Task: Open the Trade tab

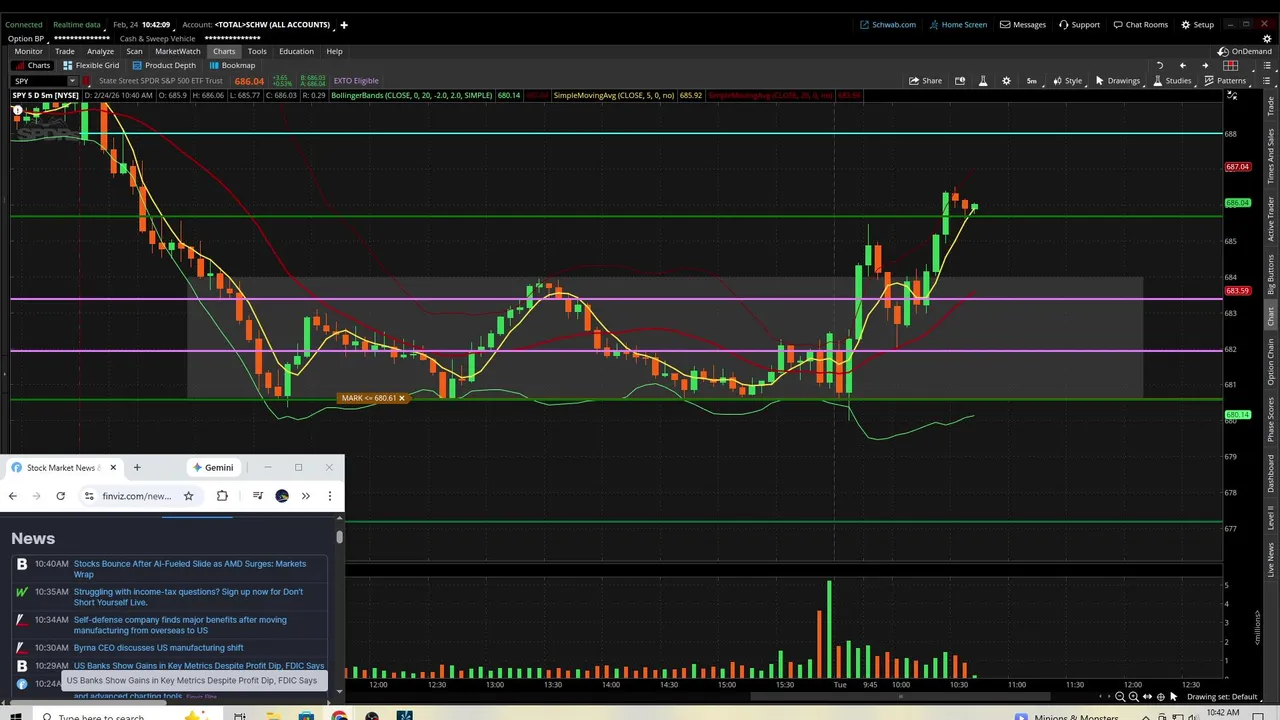Action: pos(65,51)
